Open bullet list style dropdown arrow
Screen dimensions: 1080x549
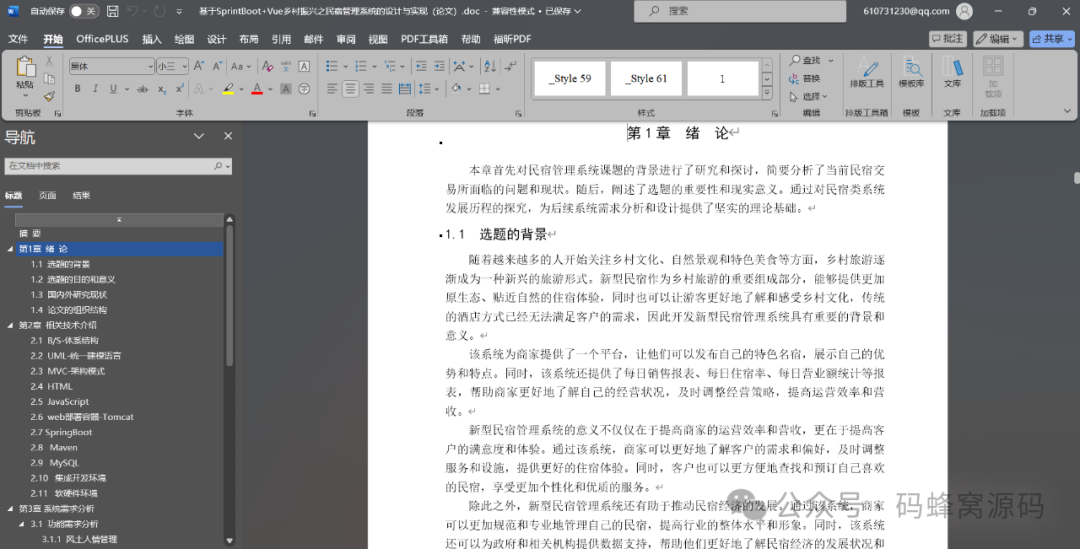[x=346, y=67]
